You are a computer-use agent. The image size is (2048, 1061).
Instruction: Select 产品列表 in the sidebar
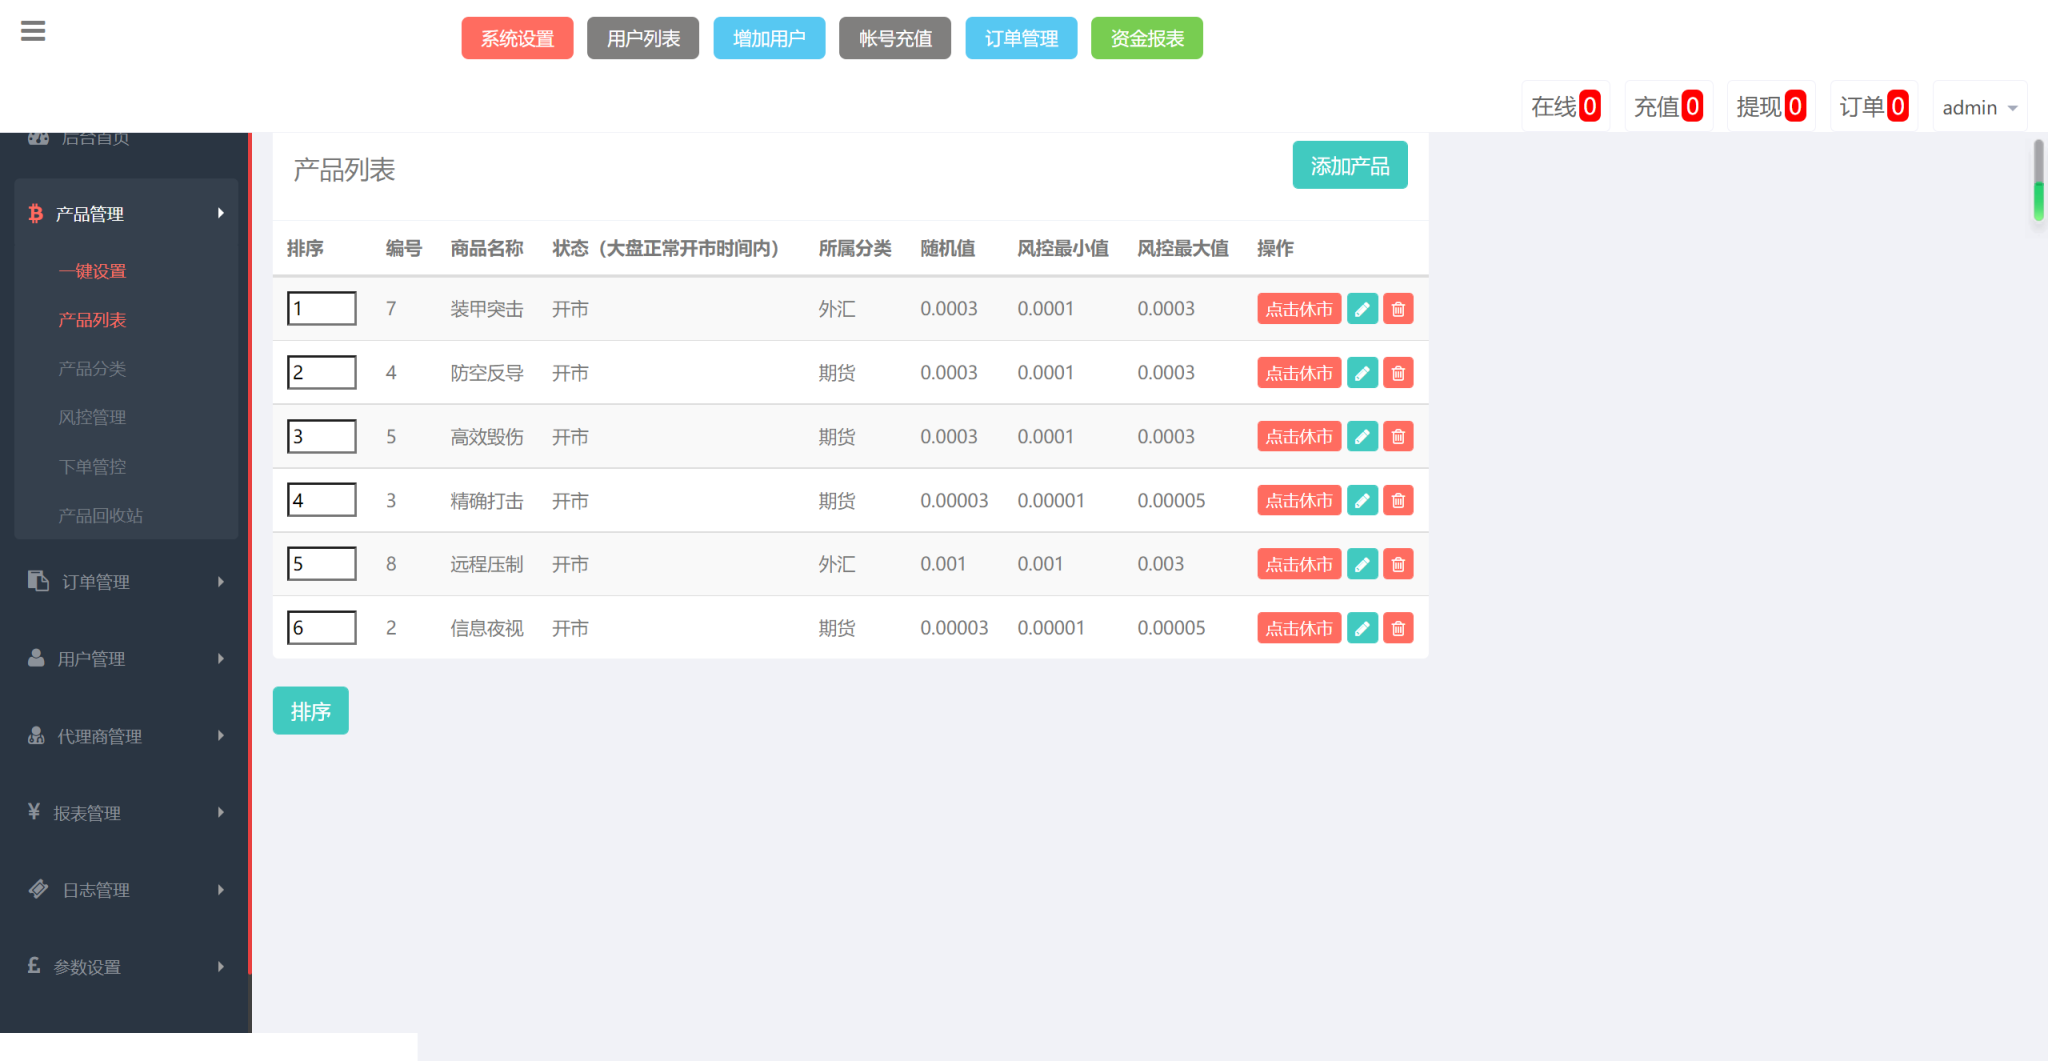tap(92, 320)
